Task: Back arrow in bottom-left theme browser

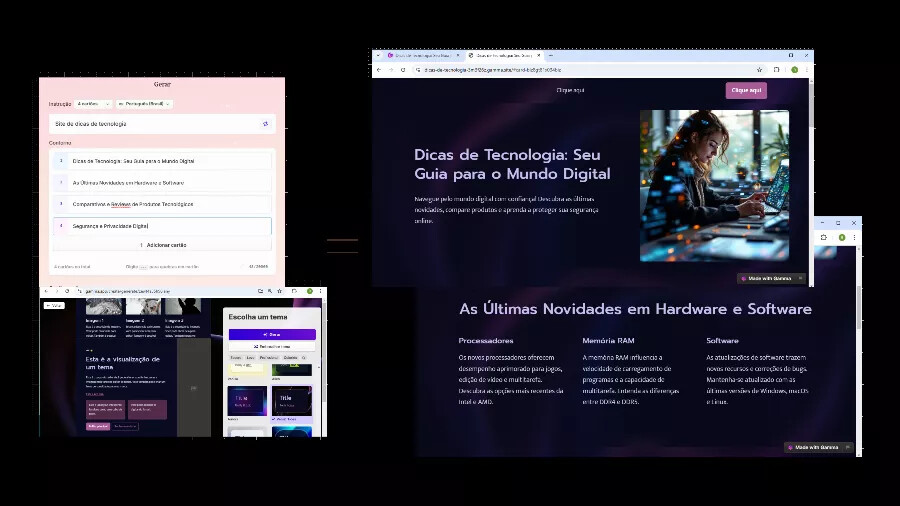Action: point(46,291)
